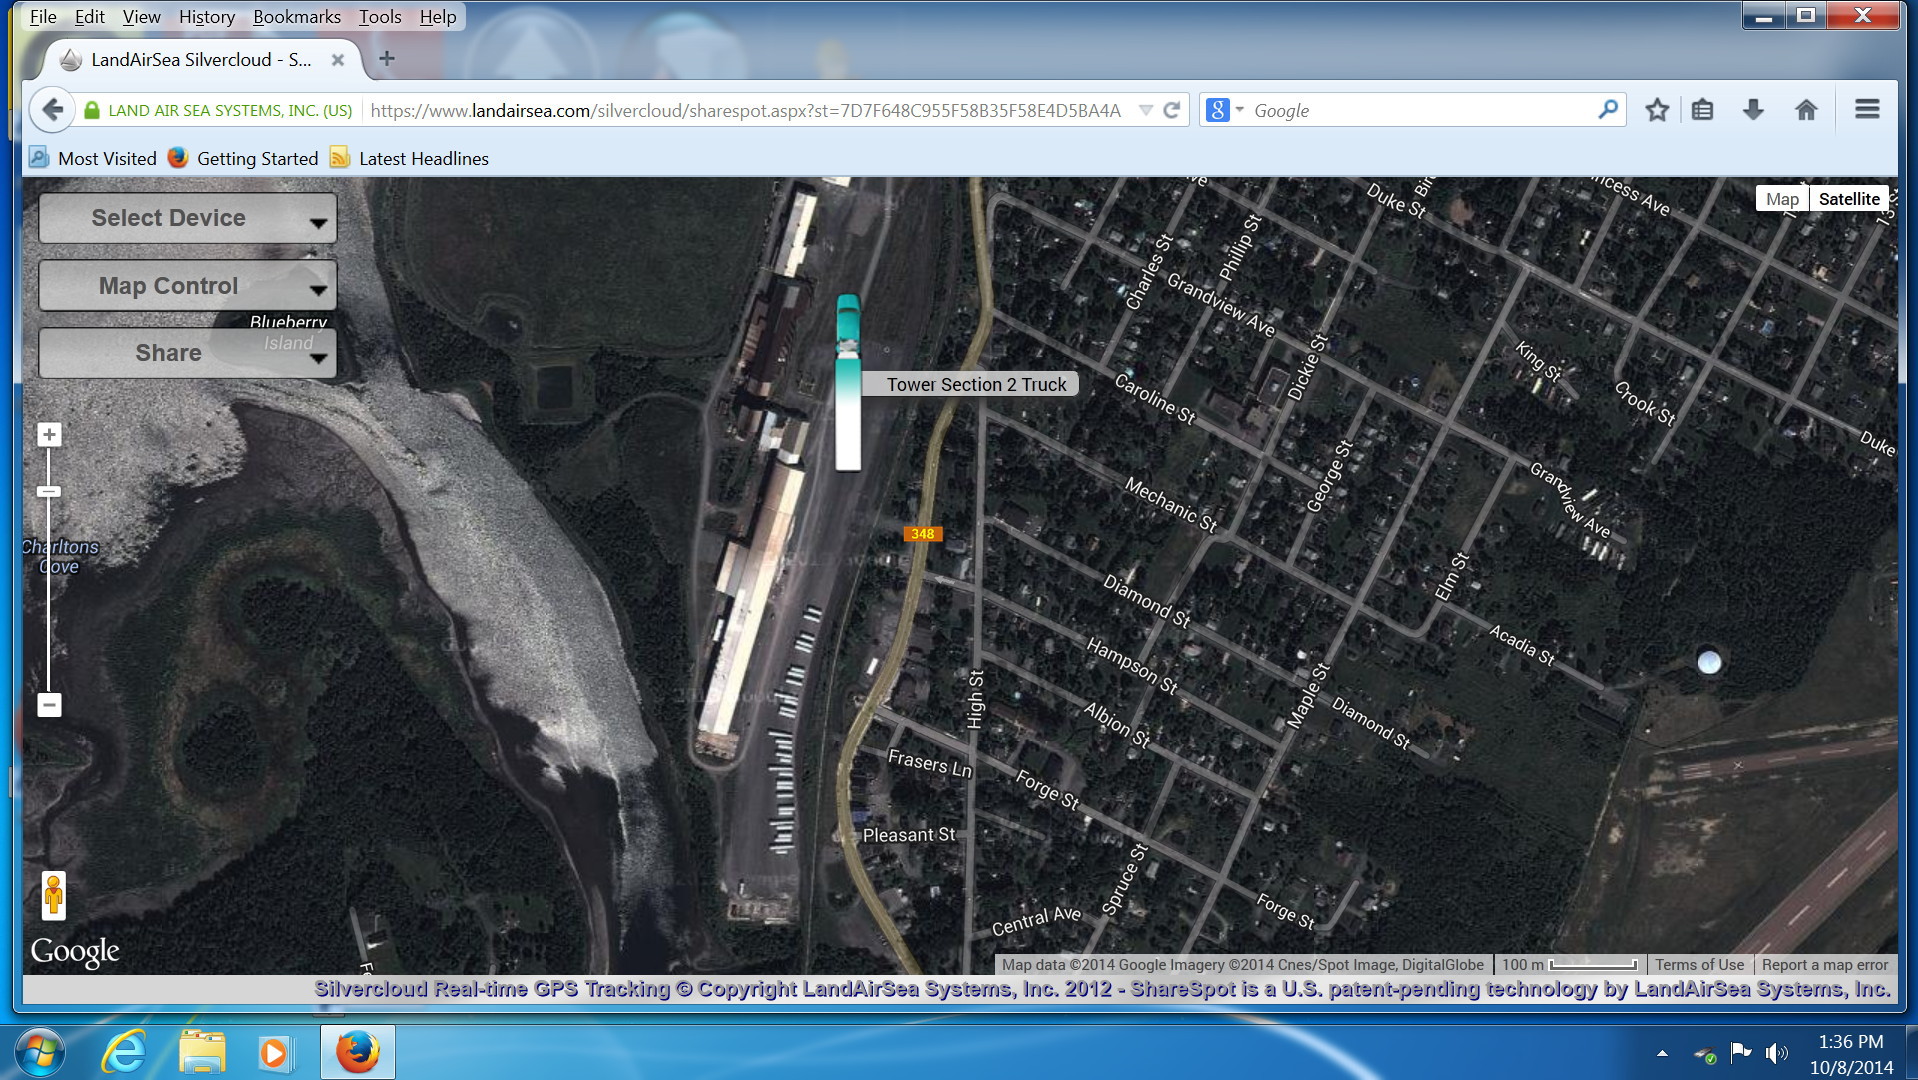Open the Firefox downloads arrow icon
The width and height of the screenshot is (1918, 1080).
(1753, 110)
